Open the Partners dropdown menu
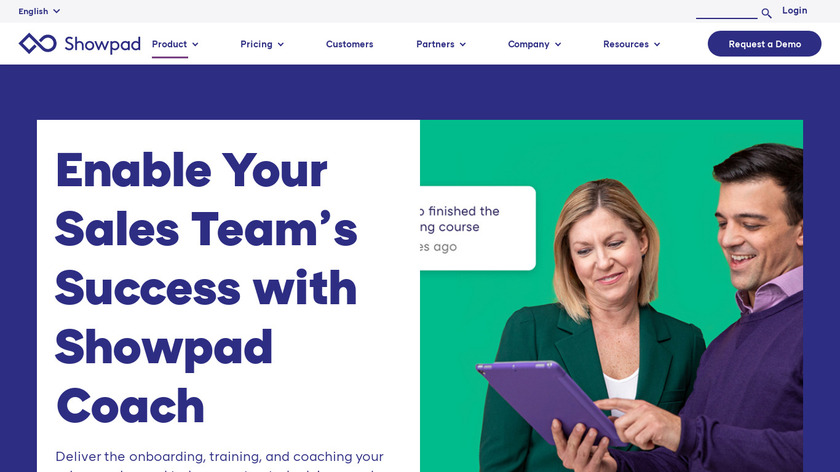Screen dimensions: 840x472 point(441,44)
